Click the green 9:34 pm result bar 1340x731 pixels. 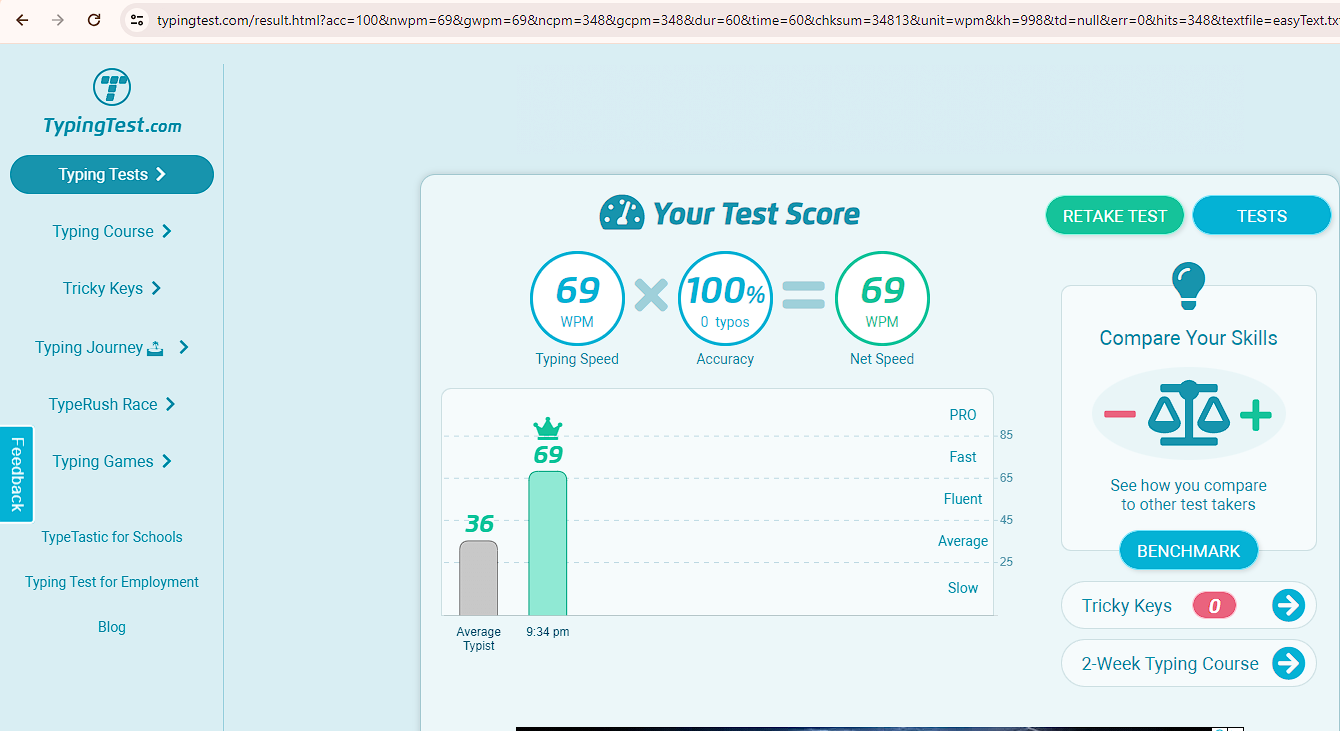click(x=547, y=543)
